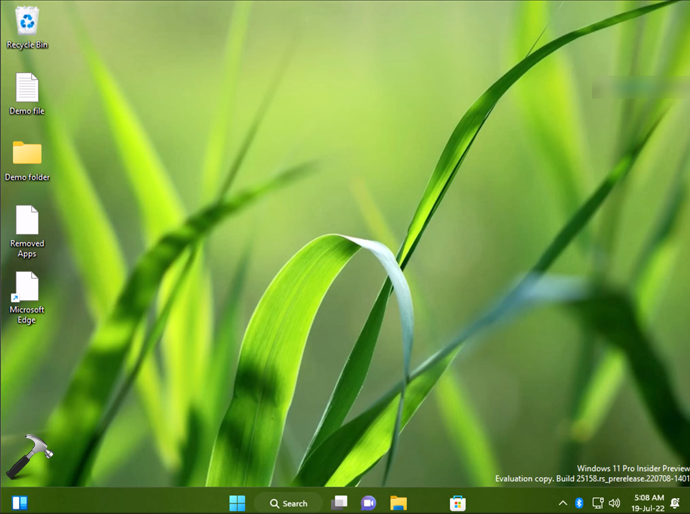690x514 pixels.
Task: Open the Windows Start menu
Action: tap(237, 503)
